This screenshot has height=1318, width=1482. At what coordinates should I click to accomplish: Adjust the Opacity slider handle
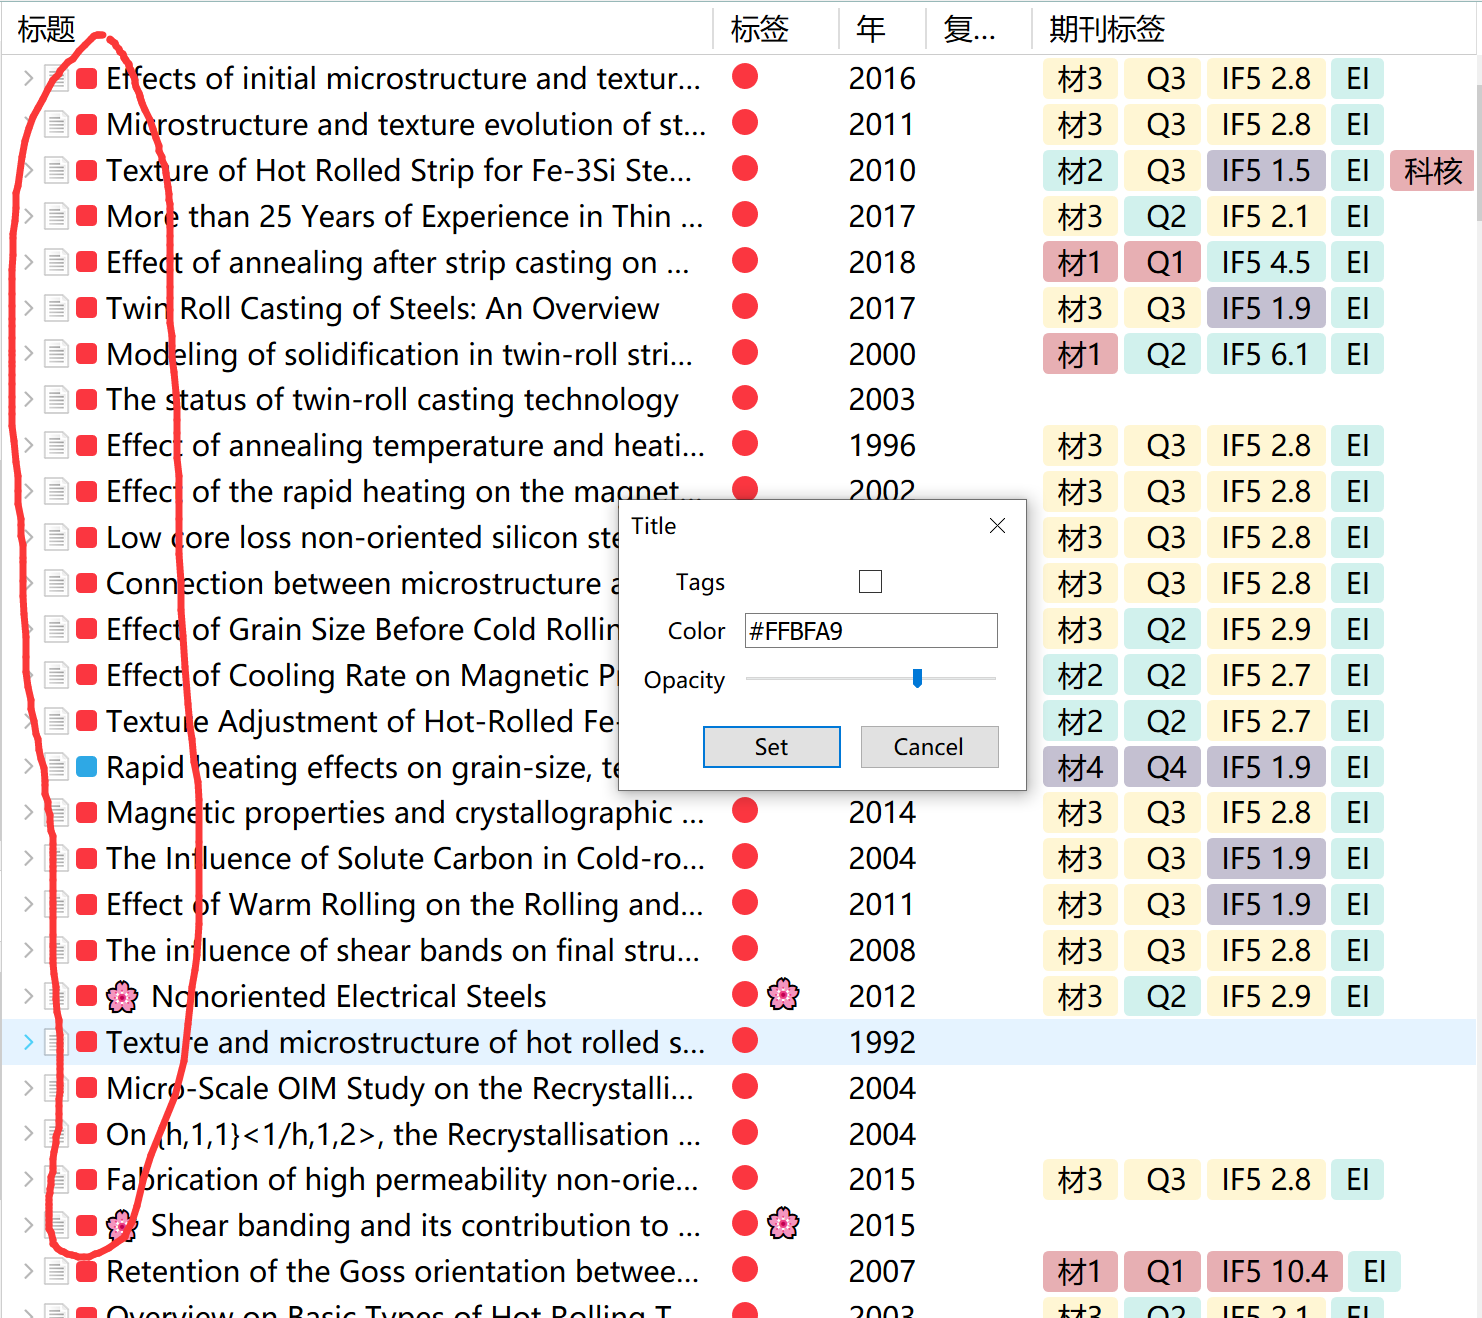(x=917, y=679)
